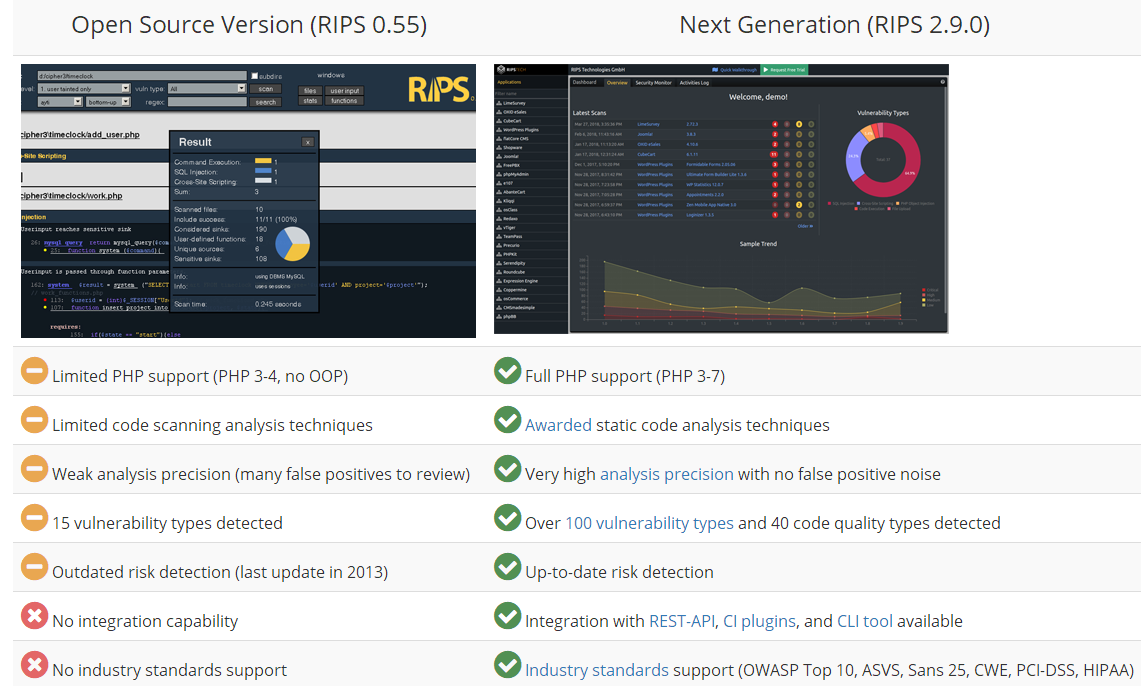The height and width of the screenshot is (686, 1141).
Task: Click the check icon beside Integration with REST-API
Action: pos(507,615)
